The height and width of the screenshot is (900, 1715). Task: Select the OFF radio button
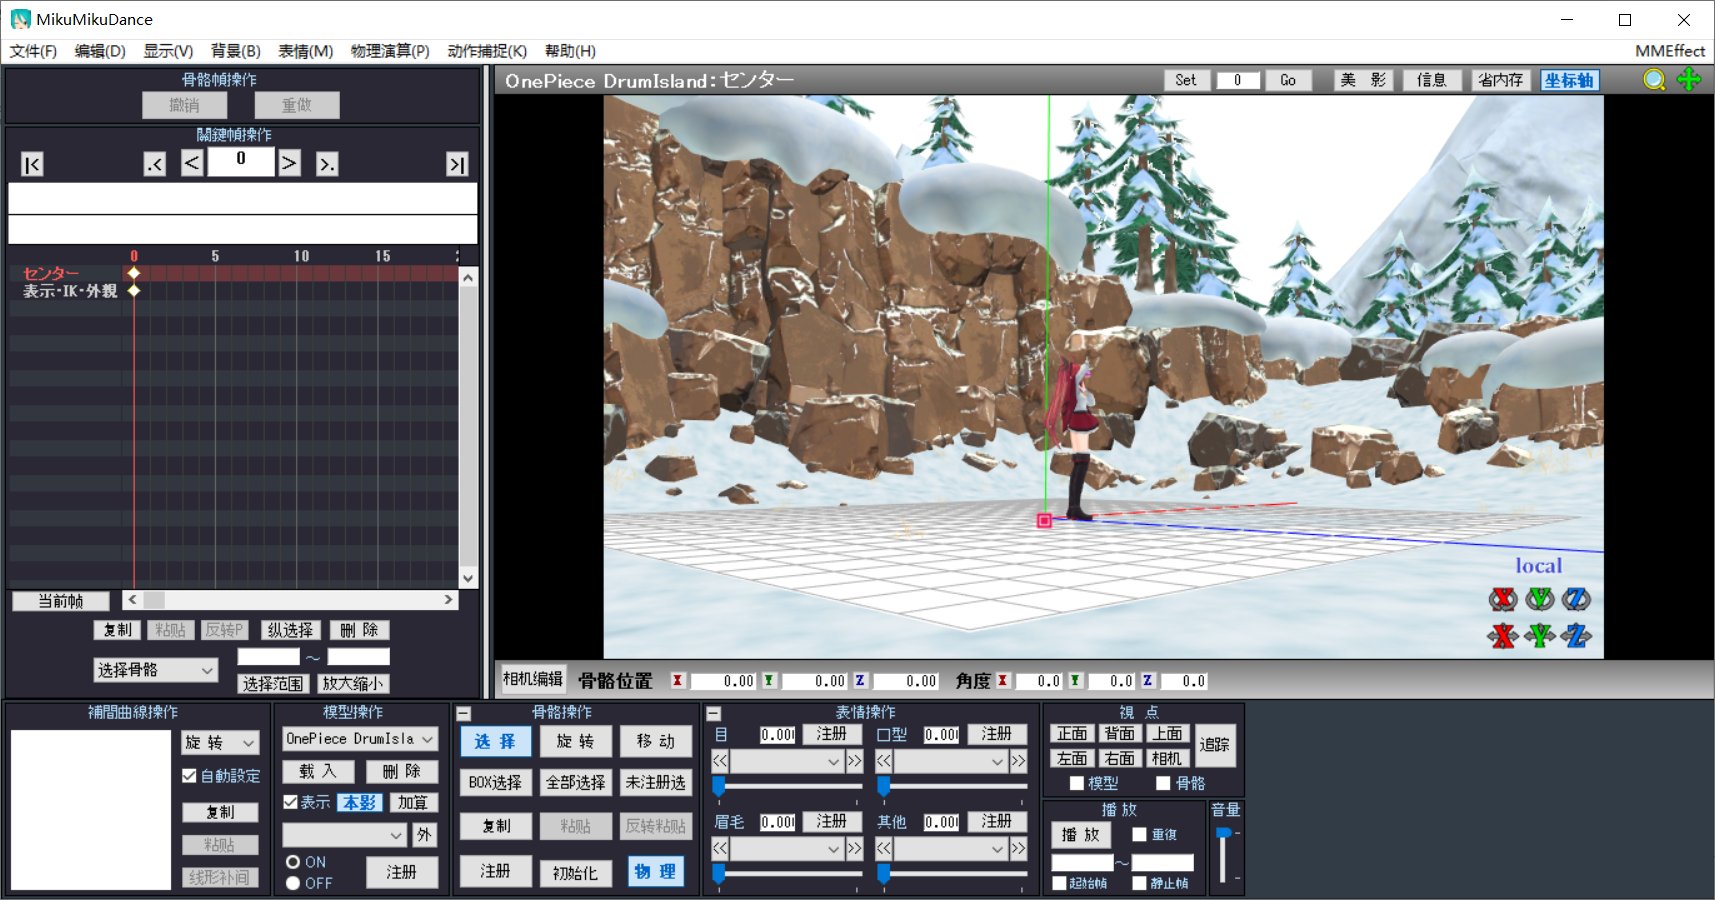coord(293,883)
